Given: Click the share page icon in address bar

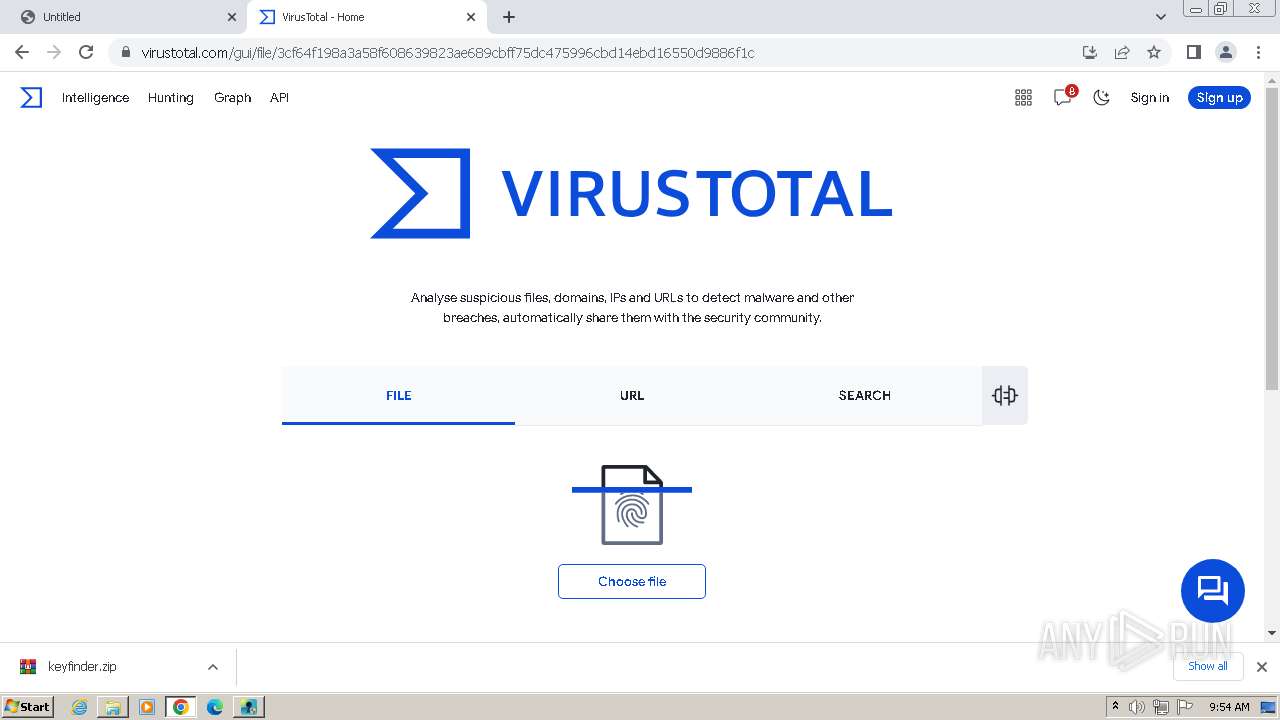Looking at the screenshot, I should click(1122, 52).
